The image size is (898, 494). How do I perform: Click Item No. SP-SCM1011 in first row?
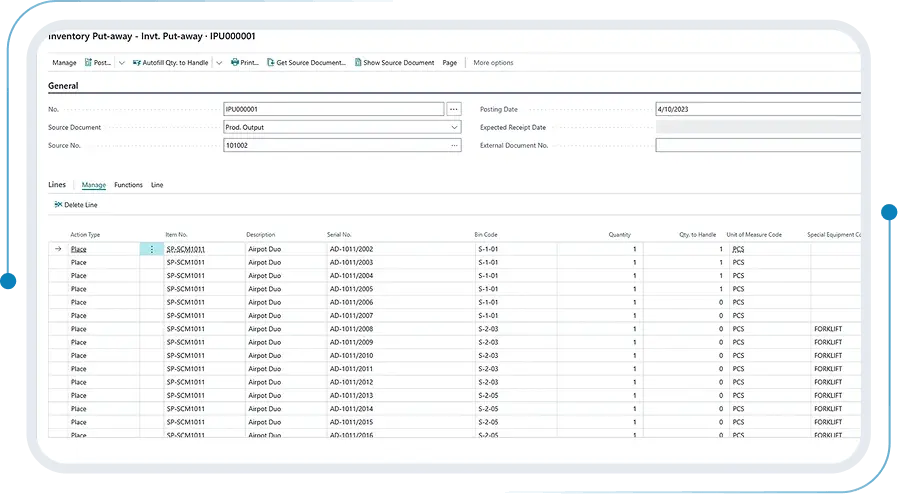(186, 249)
